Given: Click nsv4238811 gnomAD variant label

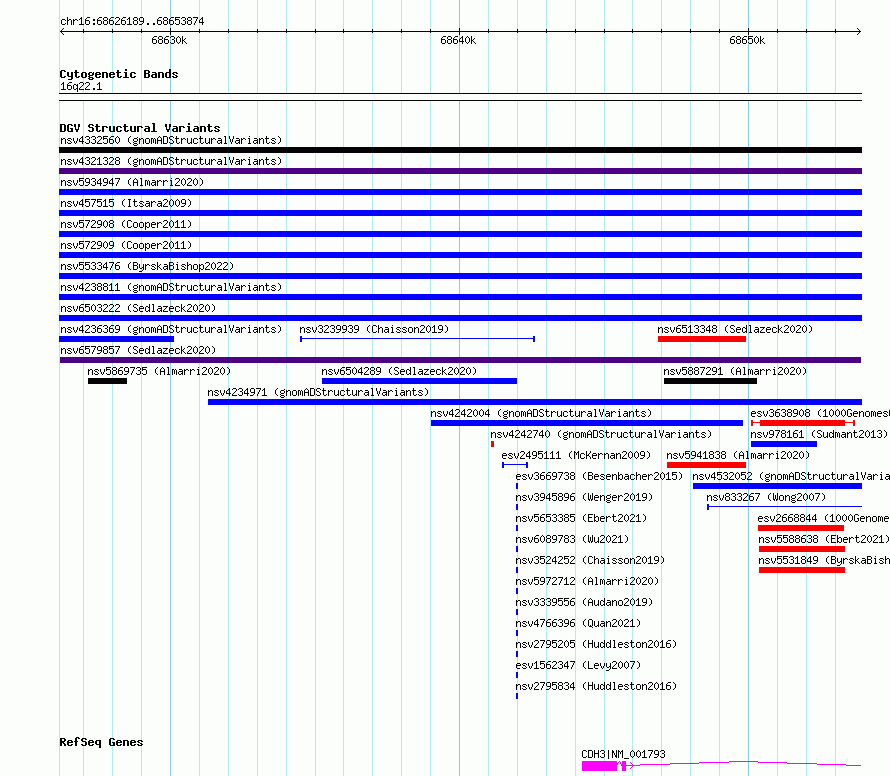Looking at the screenshot, I should [171, 287].
